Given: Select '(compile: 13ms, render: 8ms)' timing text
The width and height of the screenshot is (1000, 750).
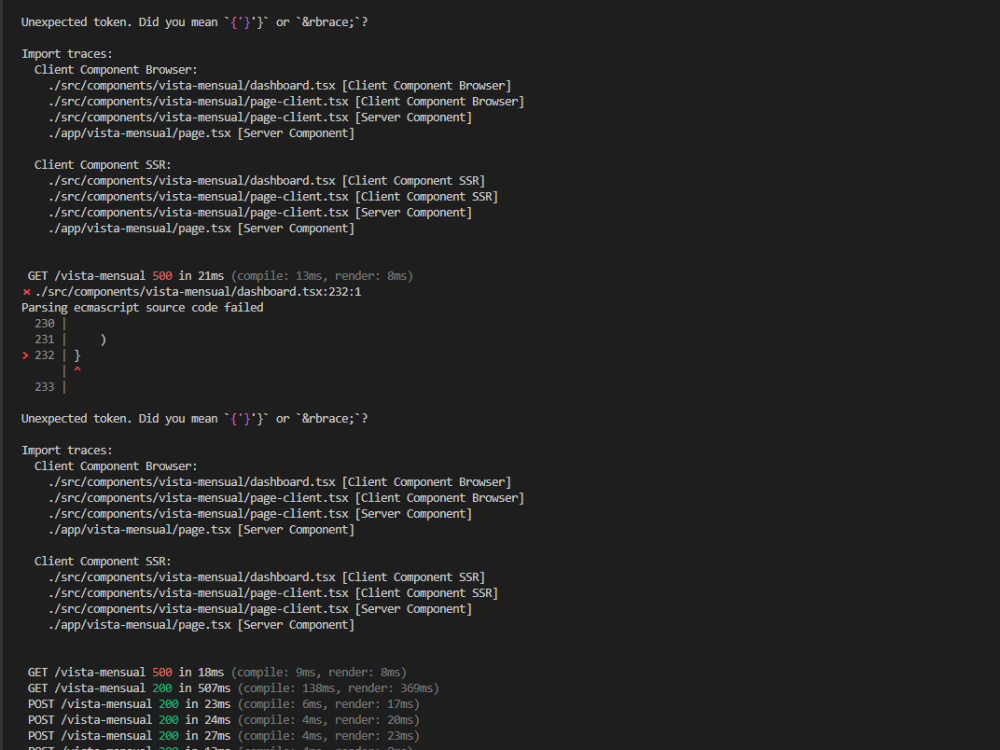Looking at the screenshot, I should click(322, 276).
